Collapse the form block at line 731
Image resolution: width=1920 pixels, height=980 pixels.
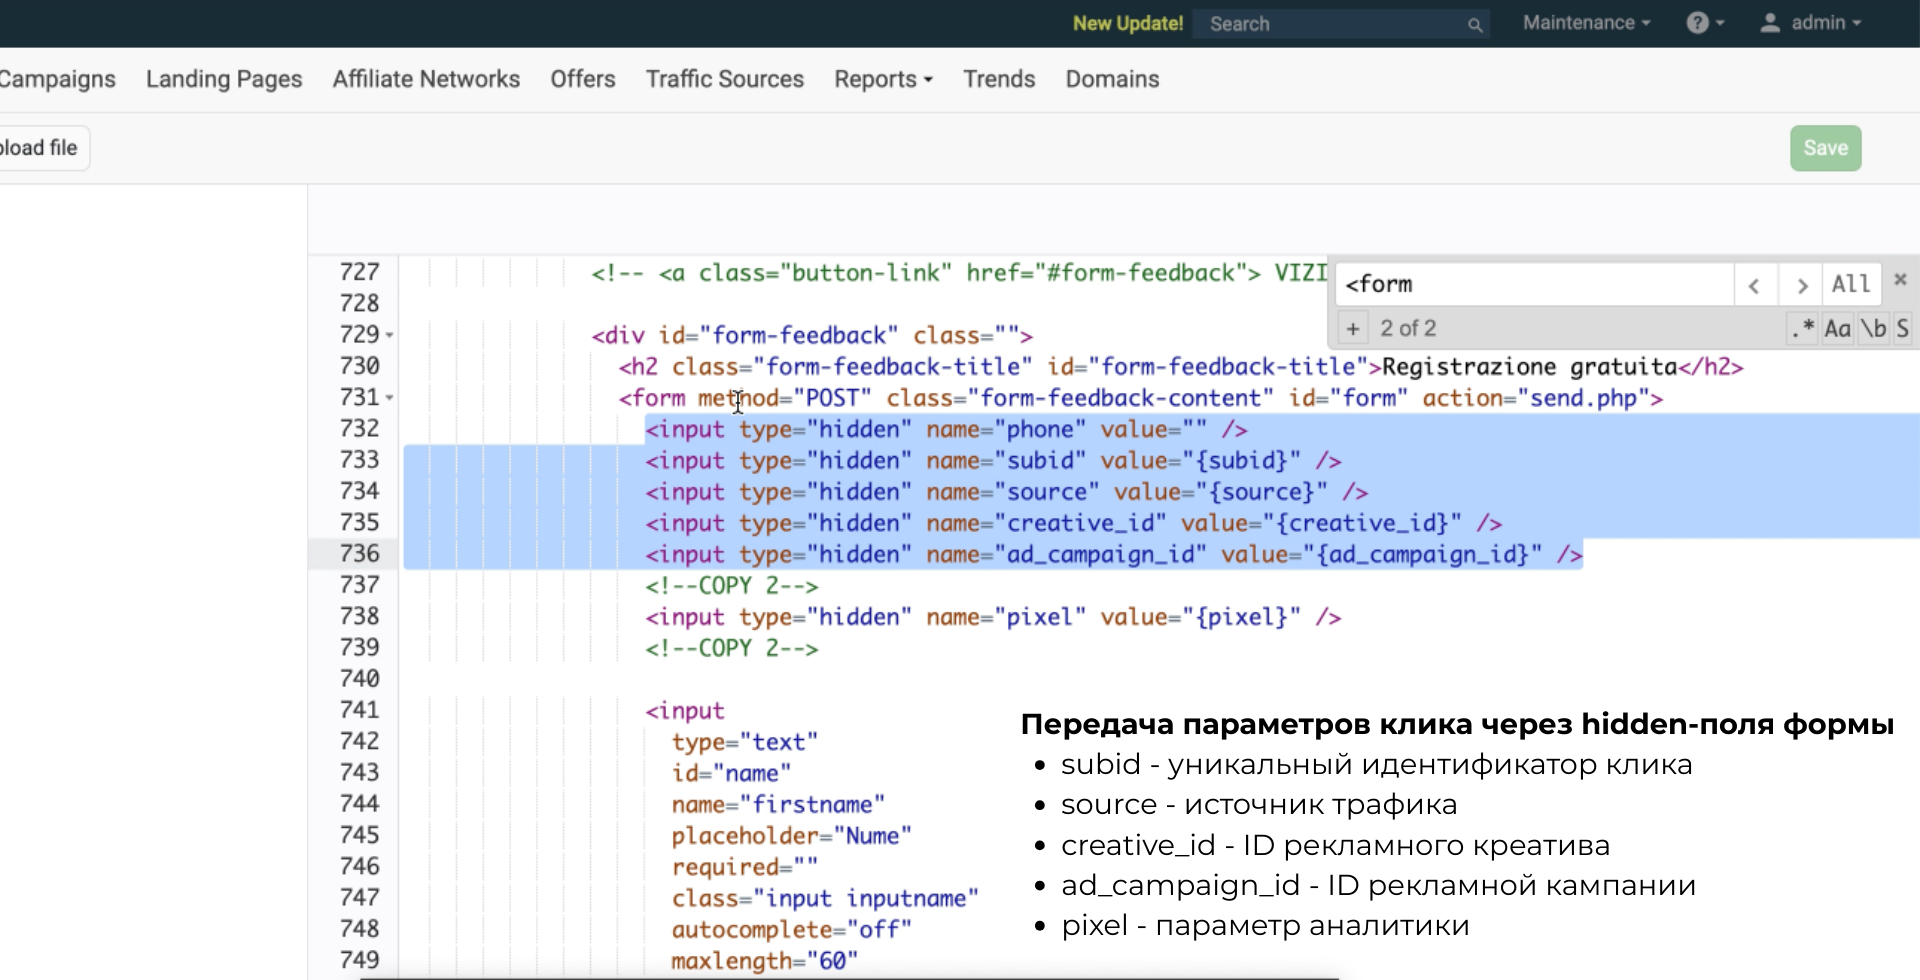389,398
